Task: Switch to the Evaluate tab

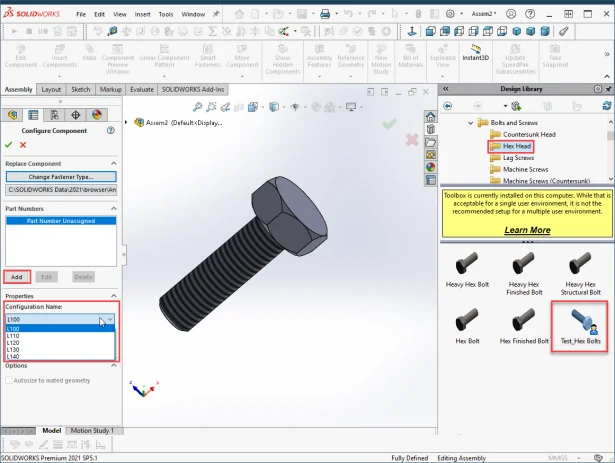Action: click(142, 89)
